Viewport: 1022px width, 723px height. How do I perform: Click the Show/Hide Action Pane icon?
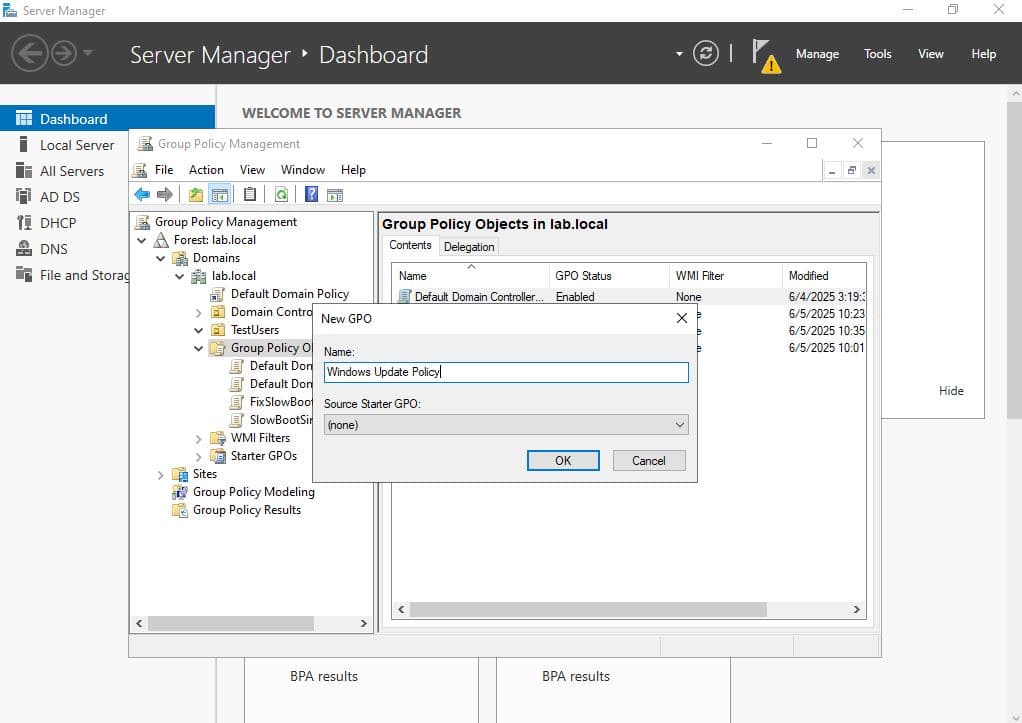(x=335, y=195)
